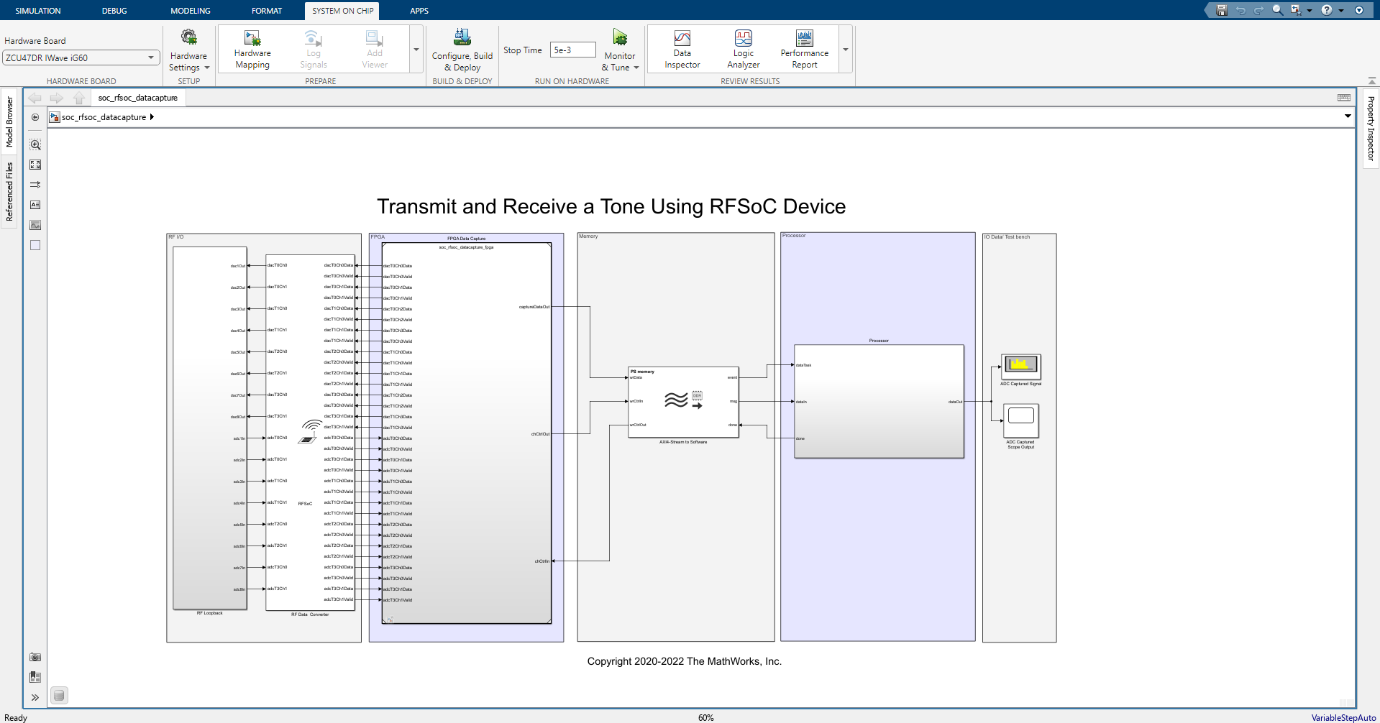Viewport: 1380px width, 723px height.
Task: Open the Debug ribbon tab
Action: 114,10
